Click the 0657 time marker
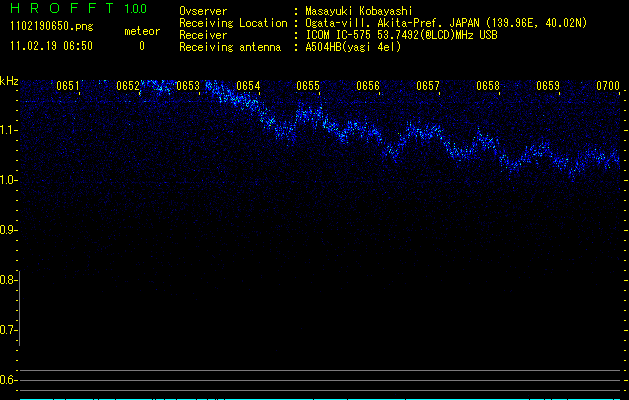 (x=428, y=86)
